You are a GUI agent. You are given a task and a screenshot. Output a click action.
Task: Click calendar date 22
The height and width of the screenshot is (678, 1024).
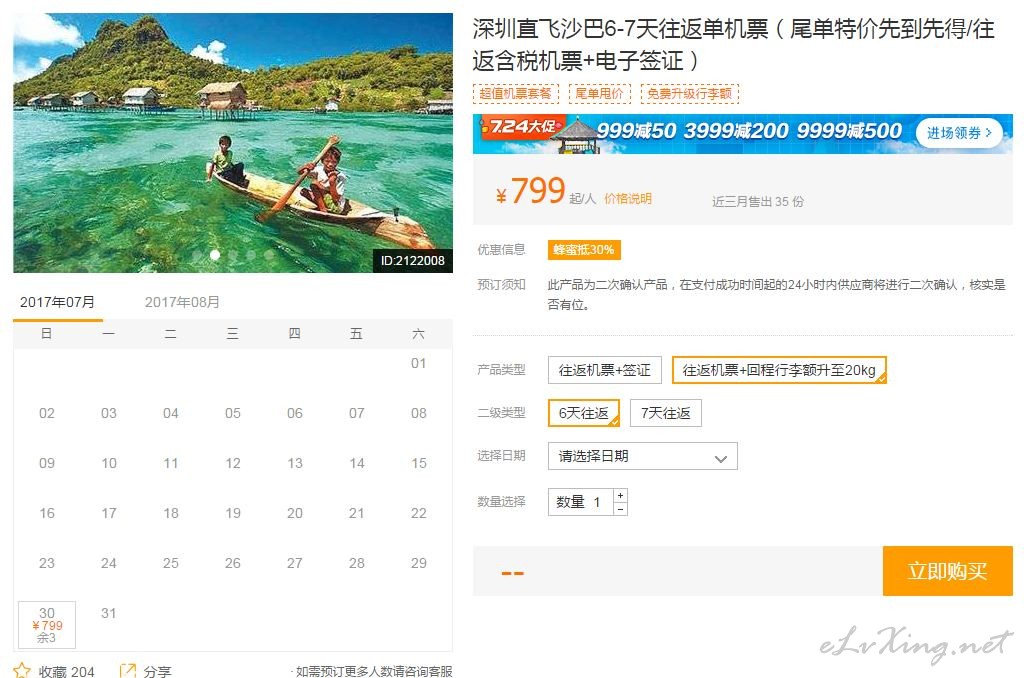coord(419,513)
